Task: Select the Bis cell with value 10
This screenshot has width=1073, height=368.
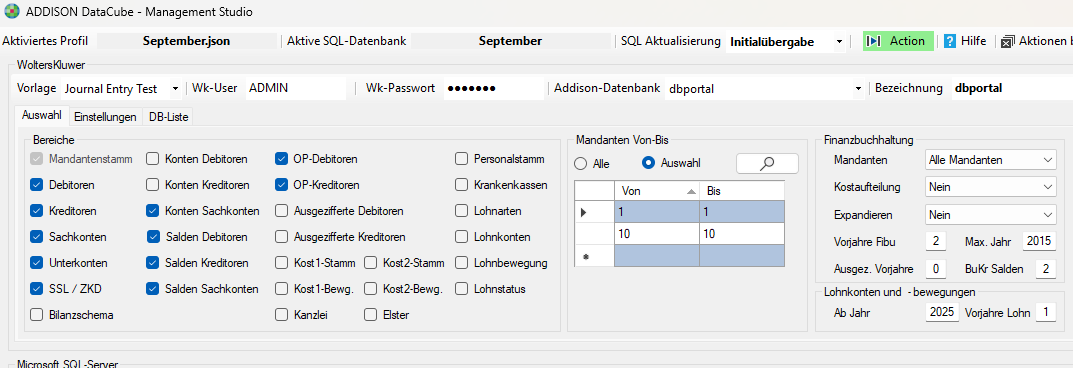Action: 741,234
